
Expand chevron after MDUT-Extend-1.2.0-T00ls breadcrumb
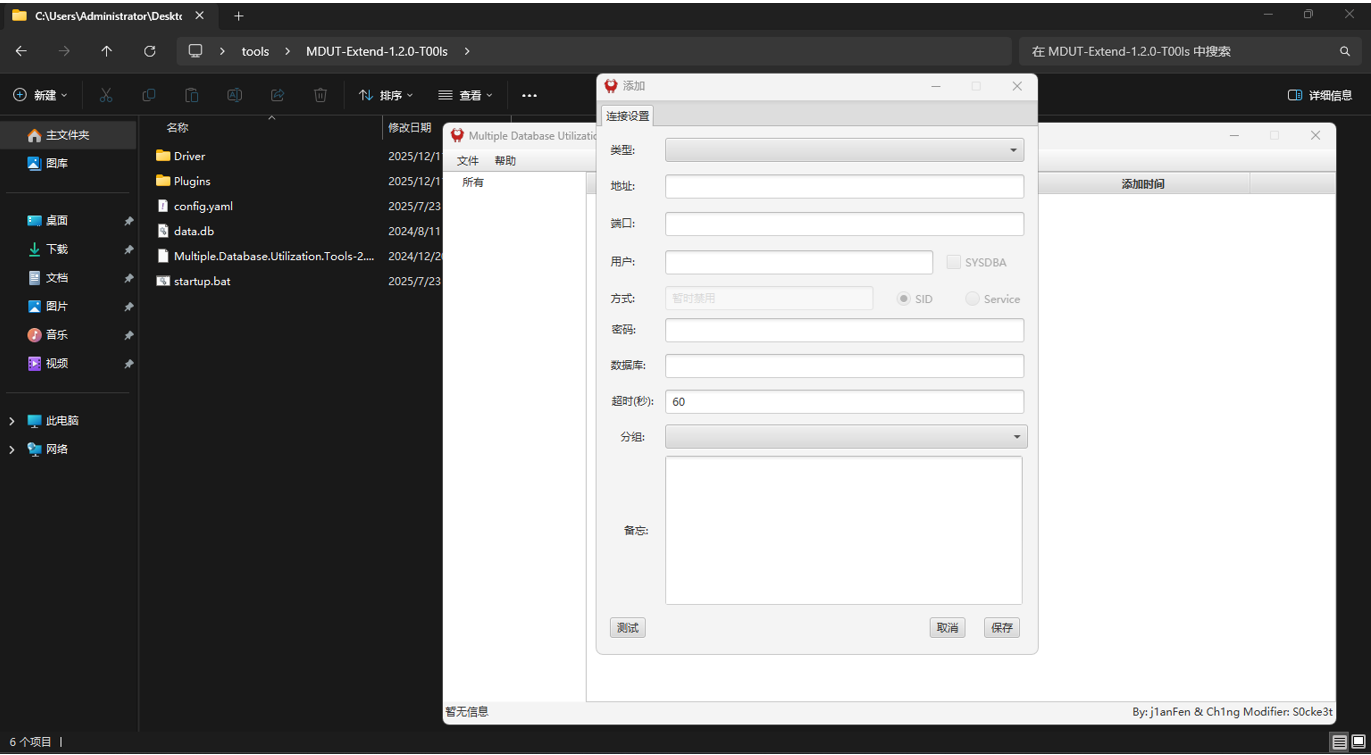467,51
